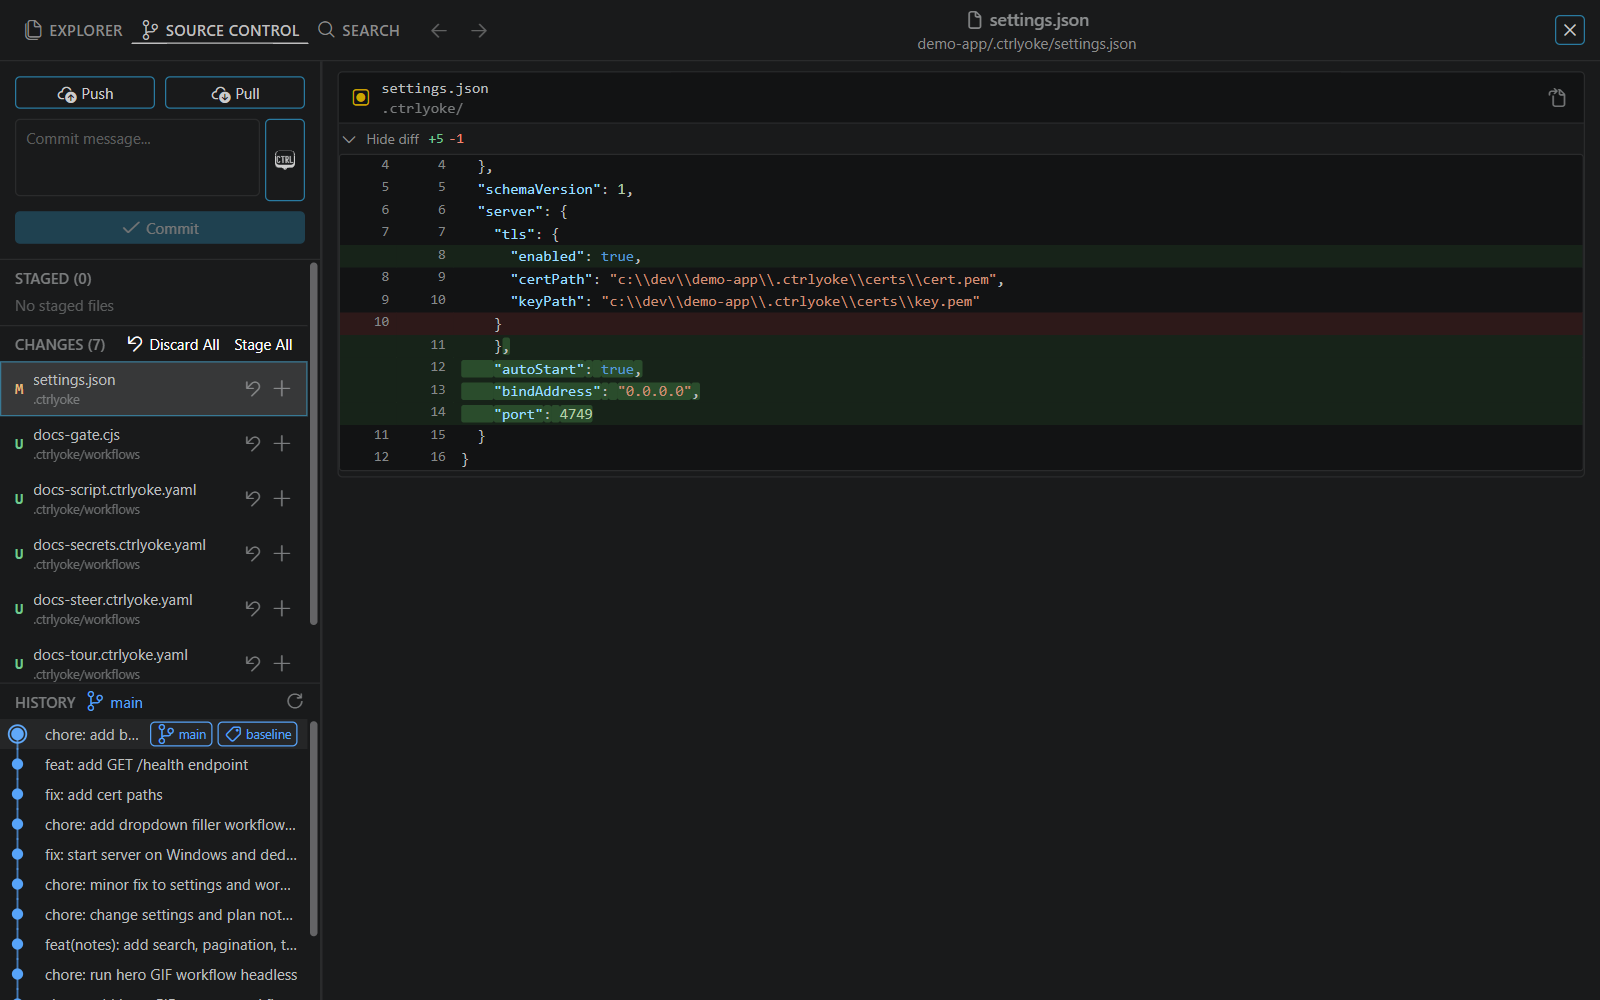Image resolution: width=1600 pixels, height=1000 pixels.
Task: Collapse diff with Hide diff chevron
Action: [349, 139]
